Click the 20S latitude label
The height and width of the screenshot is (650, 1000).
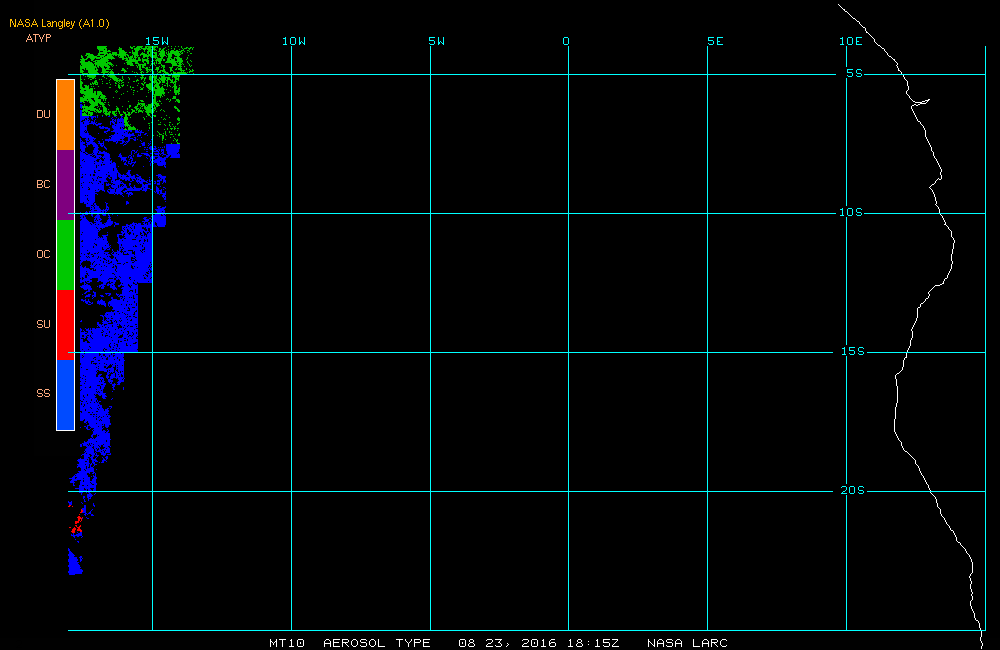coord(853,491)
